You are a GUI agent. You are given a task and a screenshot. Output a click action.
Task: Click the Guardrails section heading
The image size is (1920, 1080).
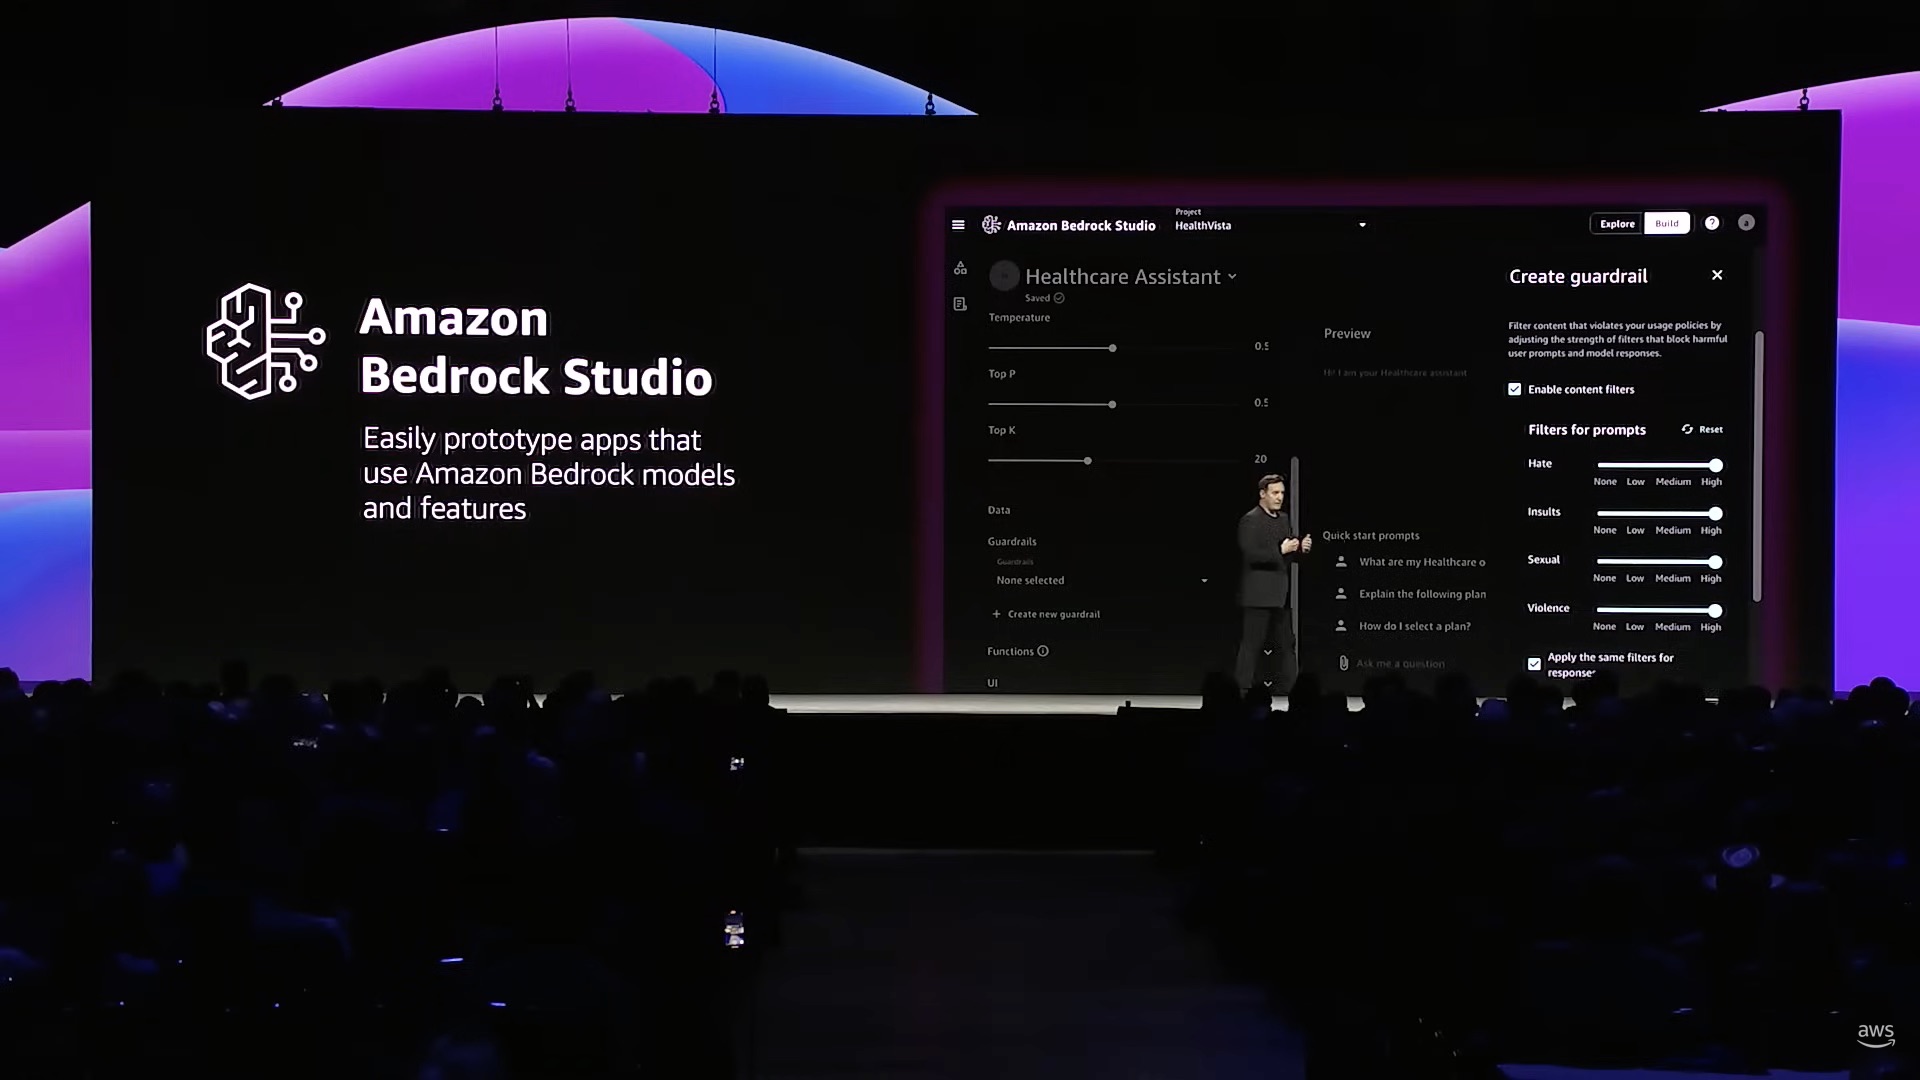point(1012,541)
